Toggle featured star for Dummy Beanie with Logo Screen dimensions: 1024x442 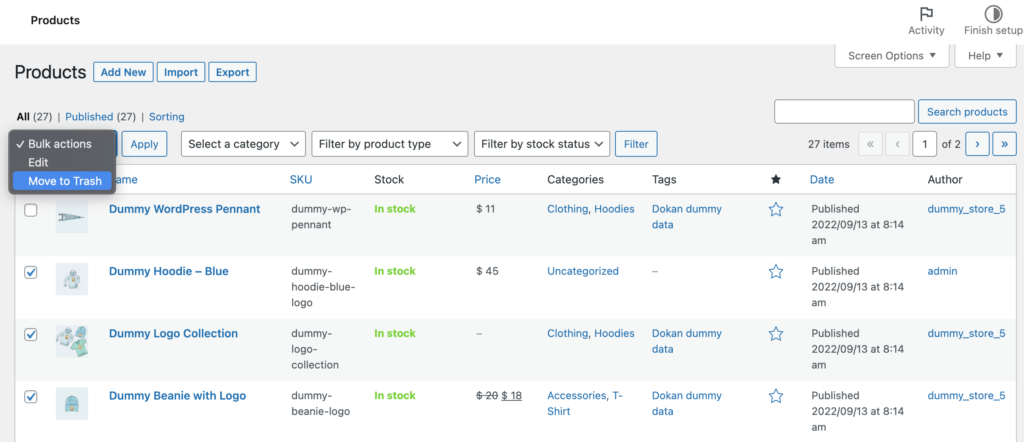[x=775, y=396]
